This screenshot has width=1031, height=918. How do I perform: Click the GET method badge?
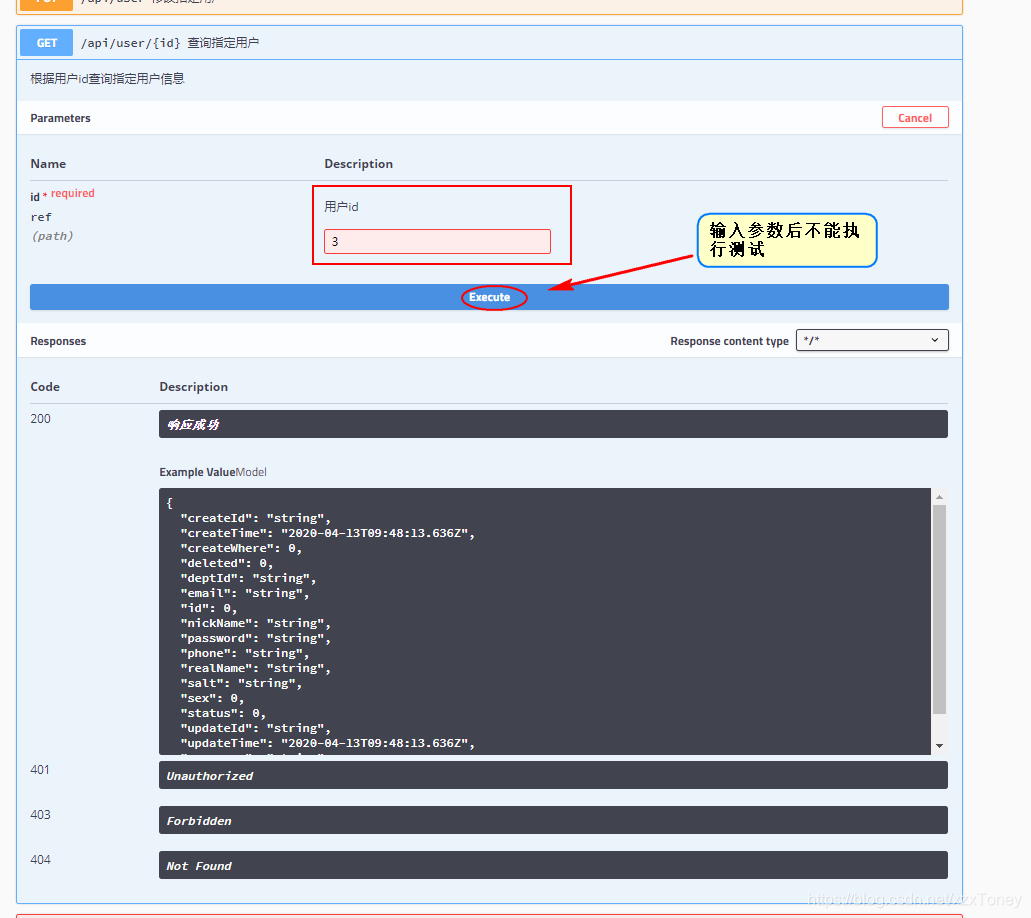tap(47, 43)
